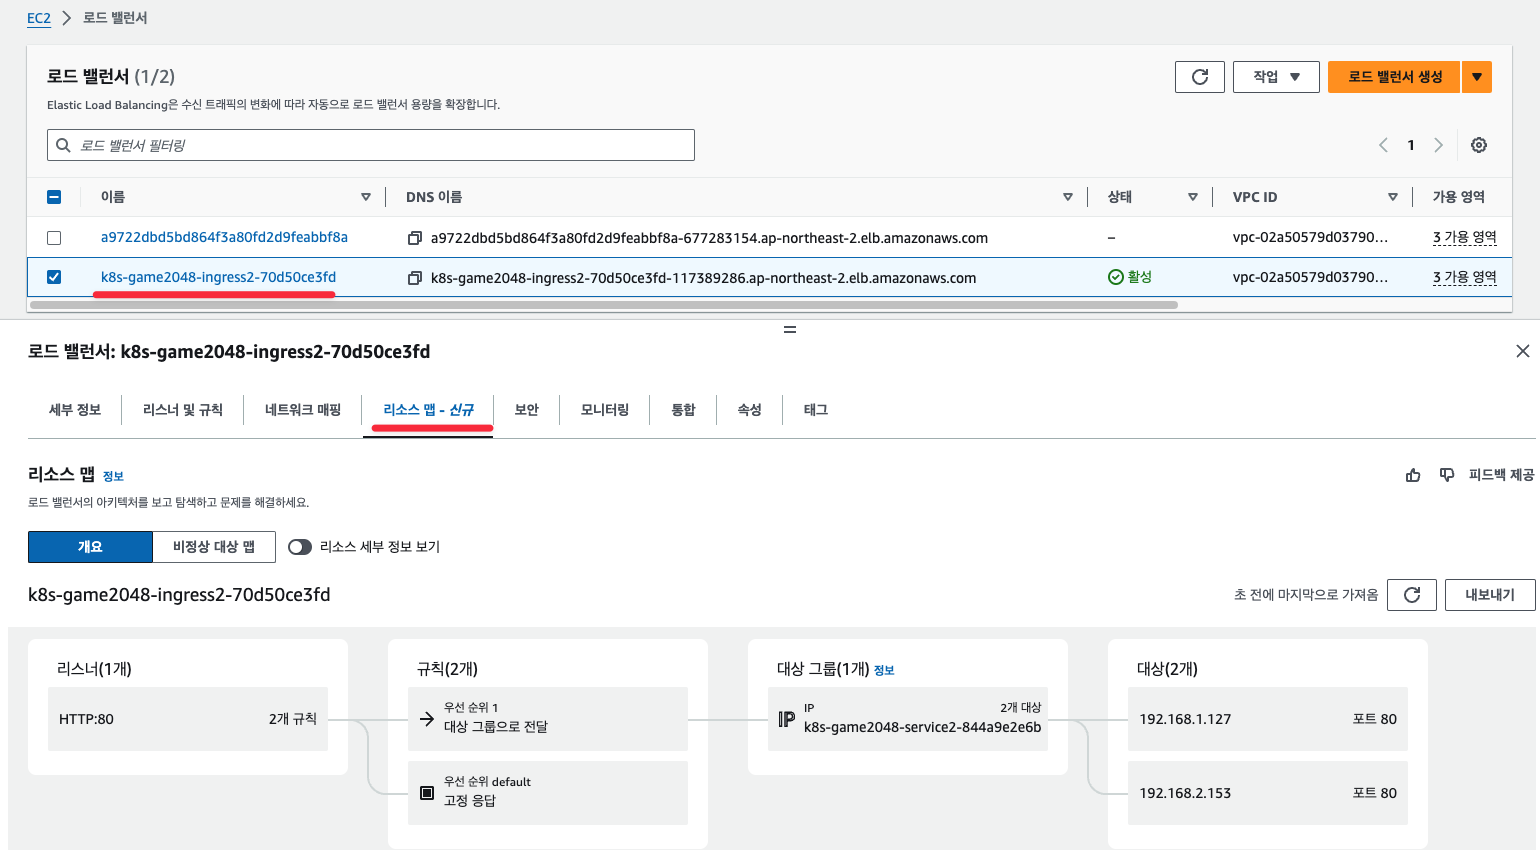Expand the orange create load balancer arrow

(x=1476, y=77)
